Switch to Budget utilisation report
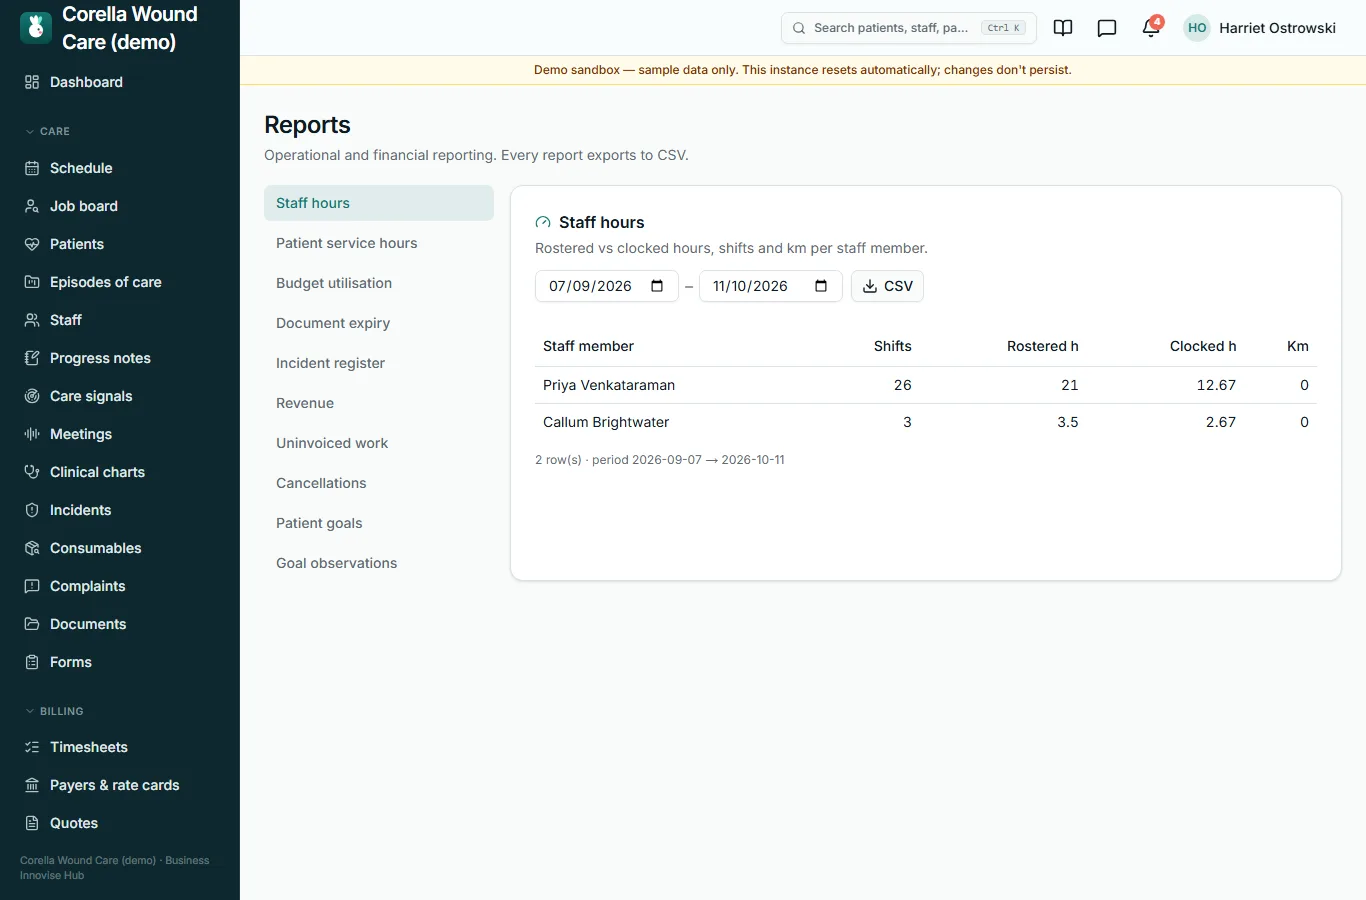Image resolution: width=1366 pixels, height=900 pixels. (379, 283)
